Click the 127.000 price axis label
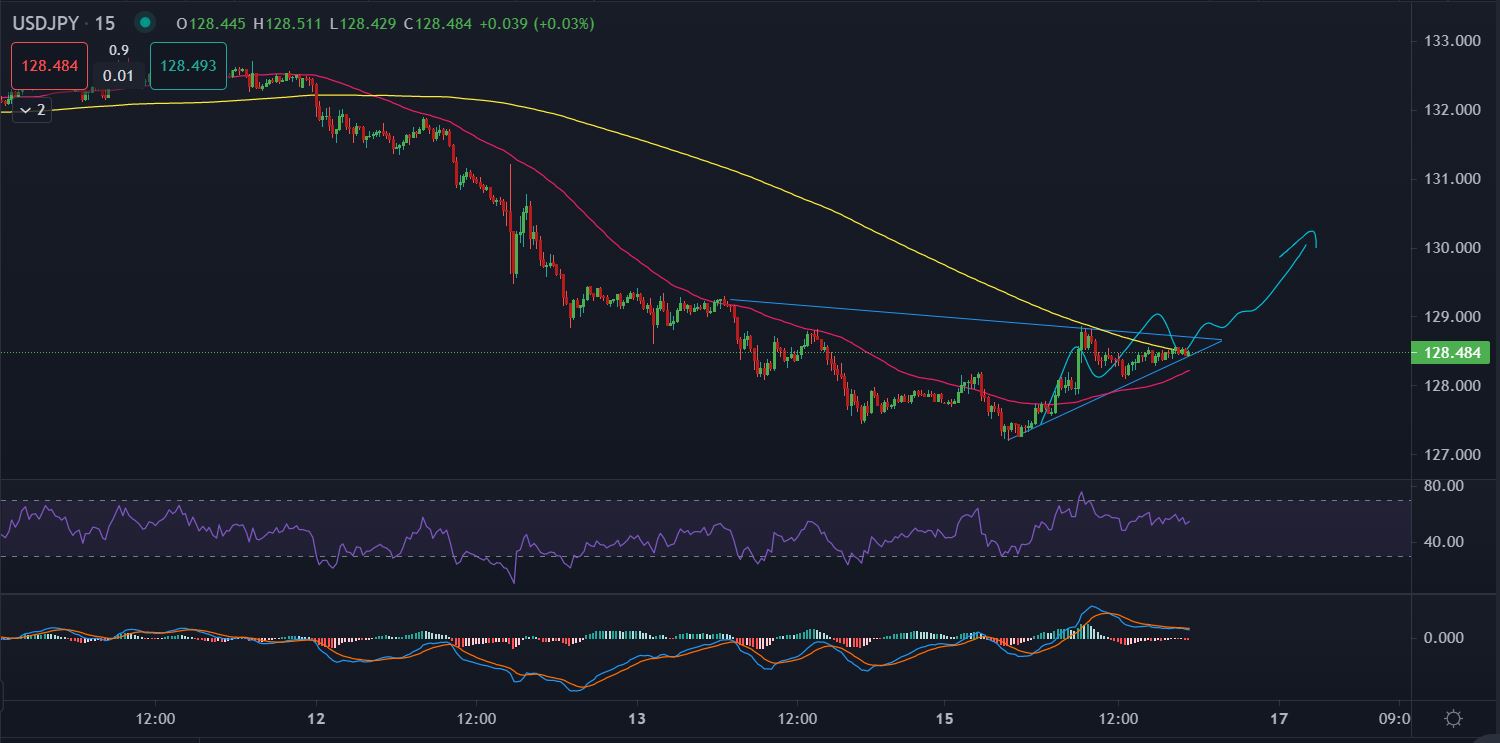The height and width of the screenshot is (743, 1500). pos(1450,455)
